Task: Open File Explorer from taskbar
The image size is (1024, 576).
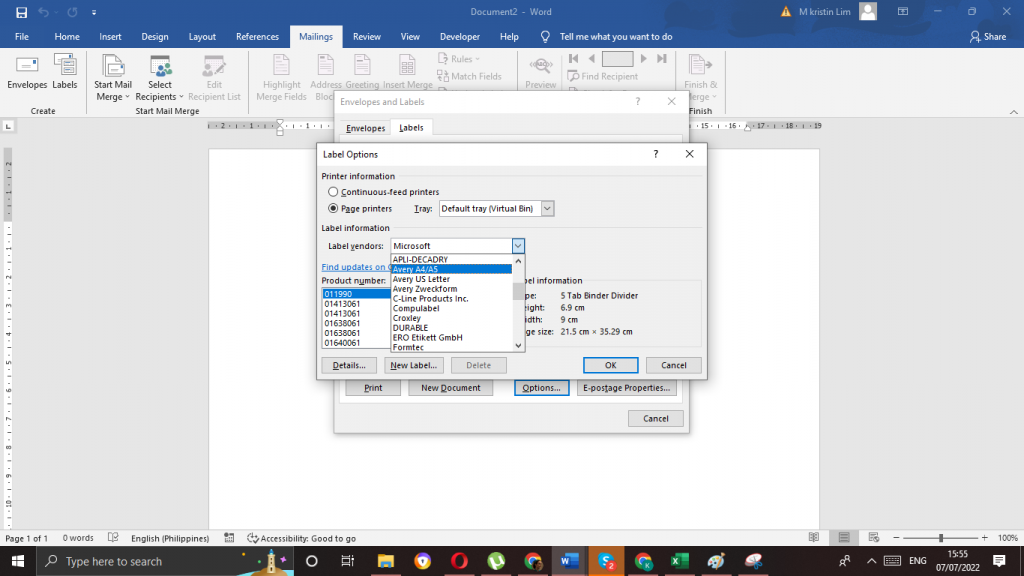Action: tap(386, 561)
